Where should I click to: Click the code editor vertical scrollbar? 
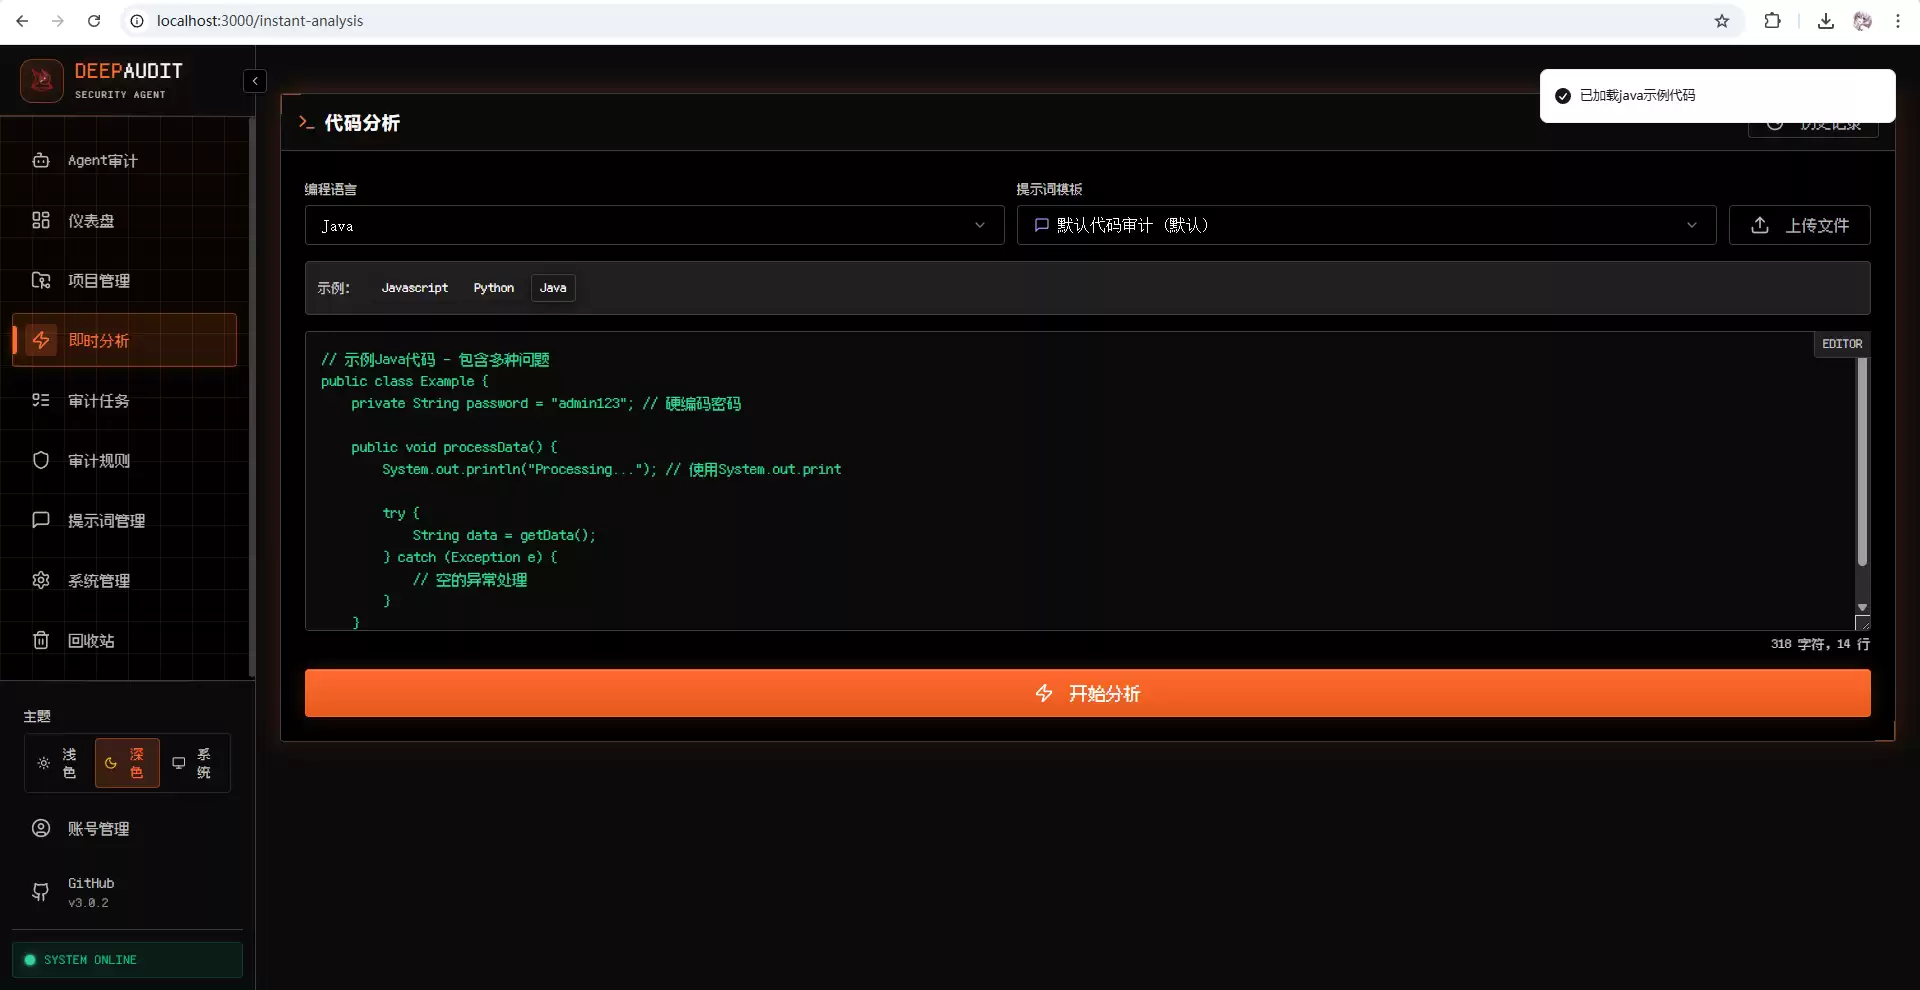pyautogui.click(x=1862, y=462)
